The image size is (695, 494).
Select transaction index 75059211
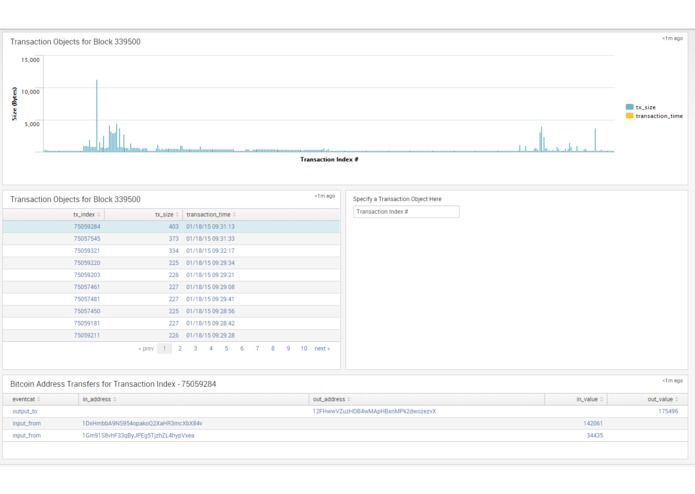87,335
